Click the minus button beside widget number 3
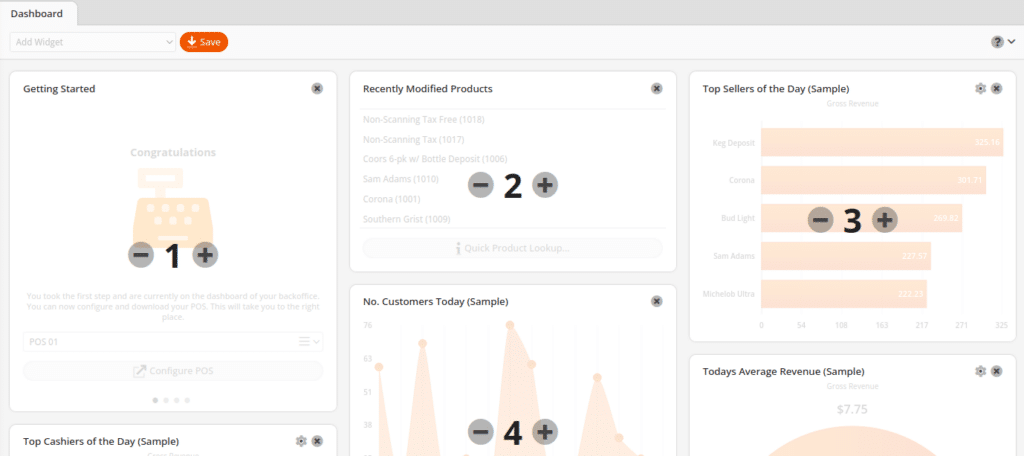The height and width of the screenshot is (456, 1024). pyautogui.click(x=820, y=220)
